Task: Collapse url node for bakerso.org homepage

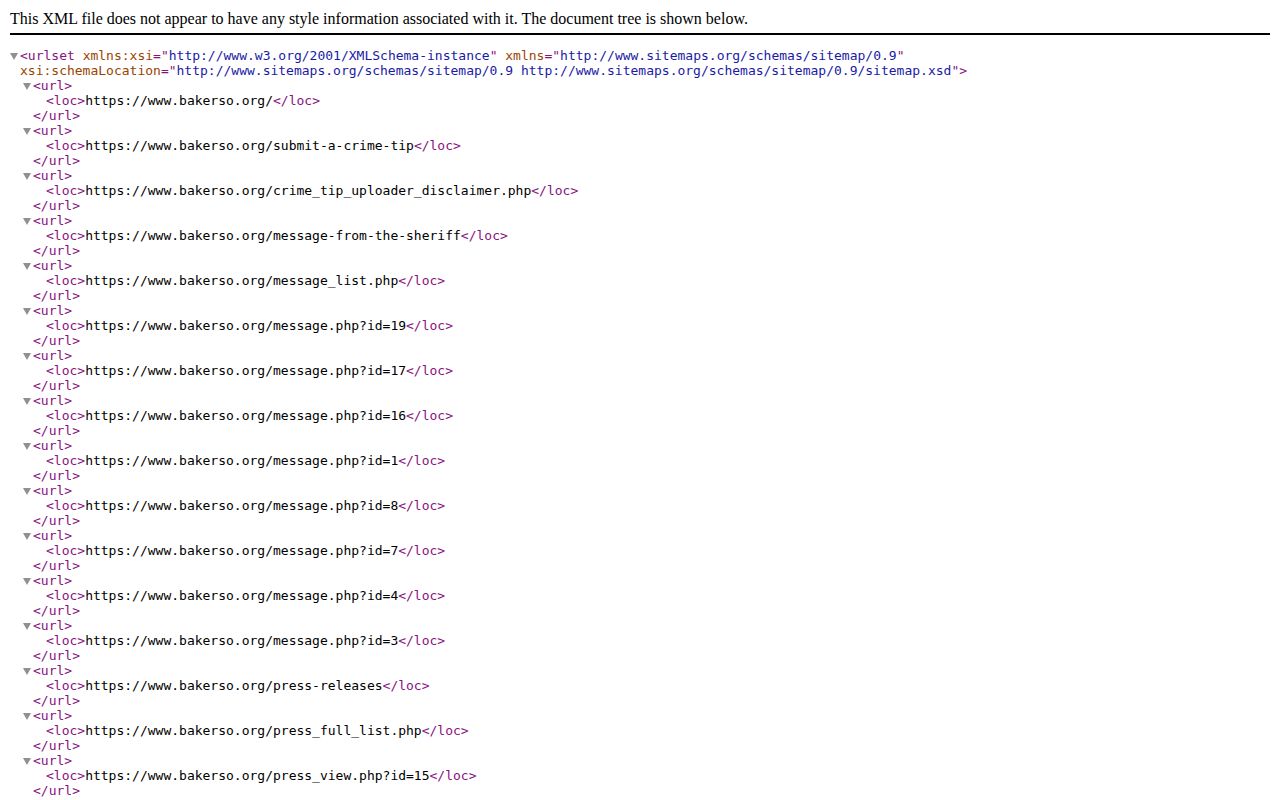Action: pos(28,86)
